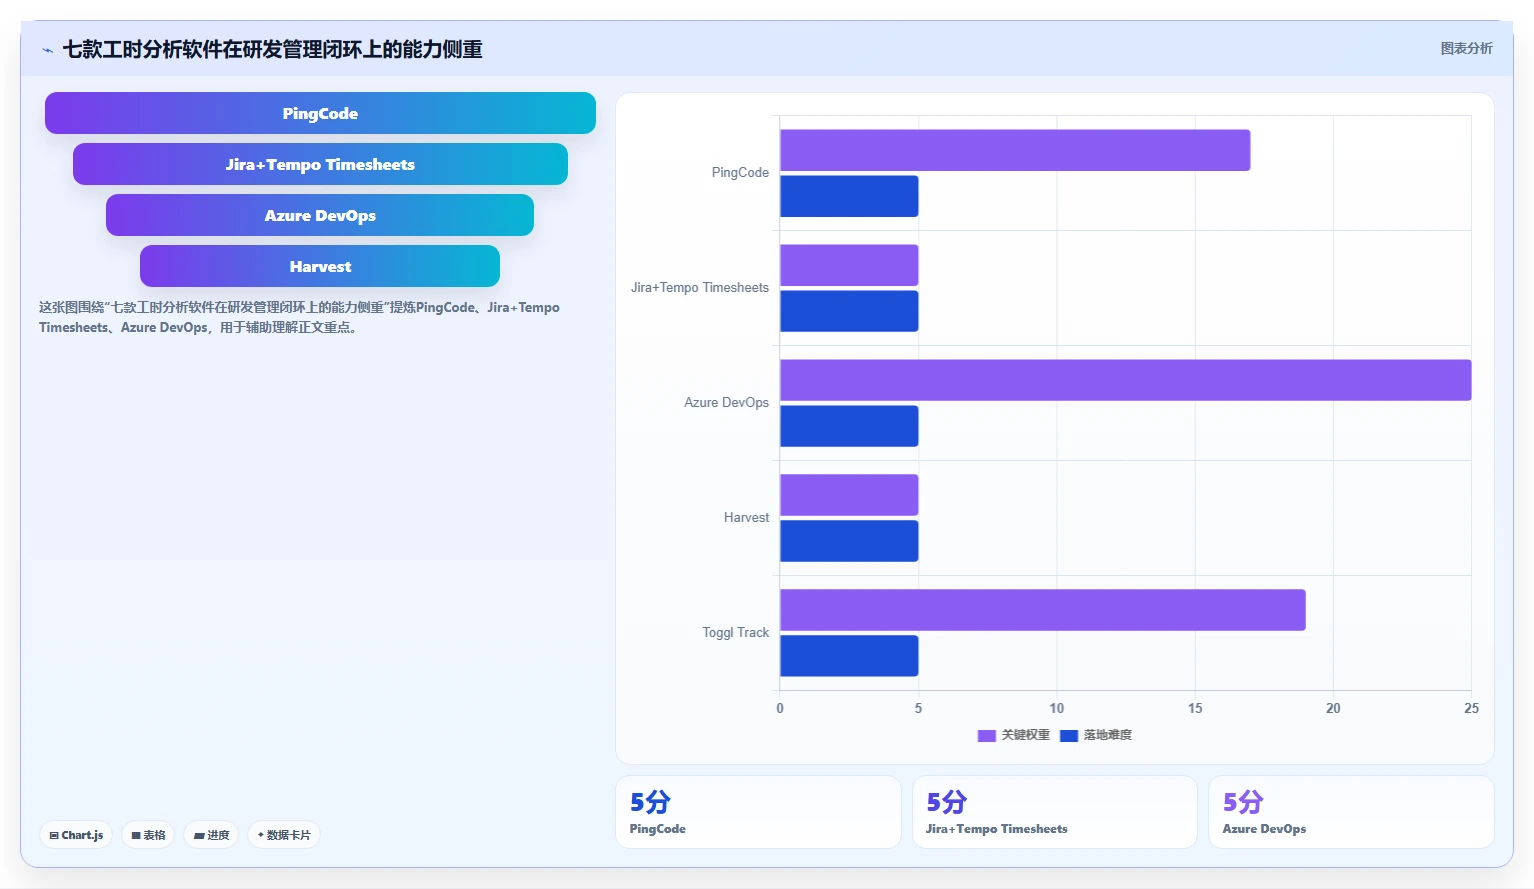The image size is (1534, 889).
Task: Click Harvest blue 落地难度 bar
Action: pos(849,541)
